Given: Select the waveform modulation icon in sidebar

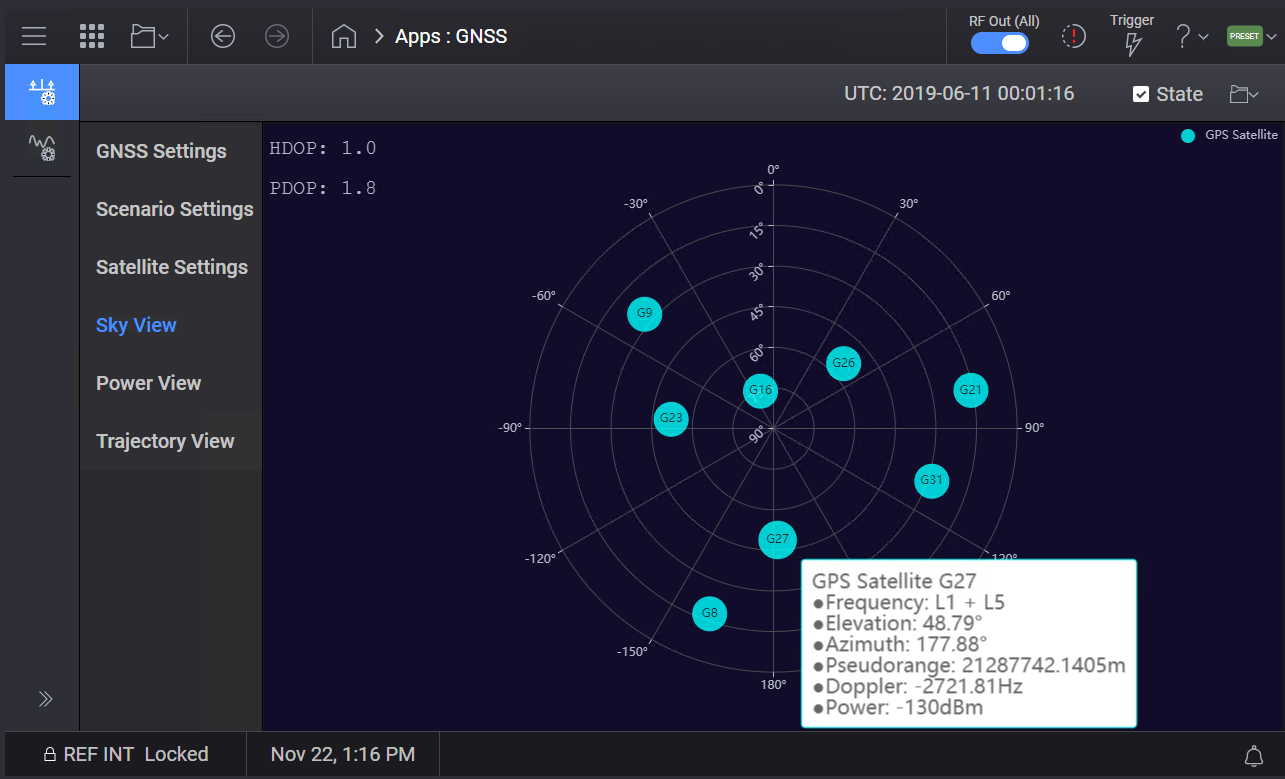Looking at the screenshot, I should (x=41, y=148).
